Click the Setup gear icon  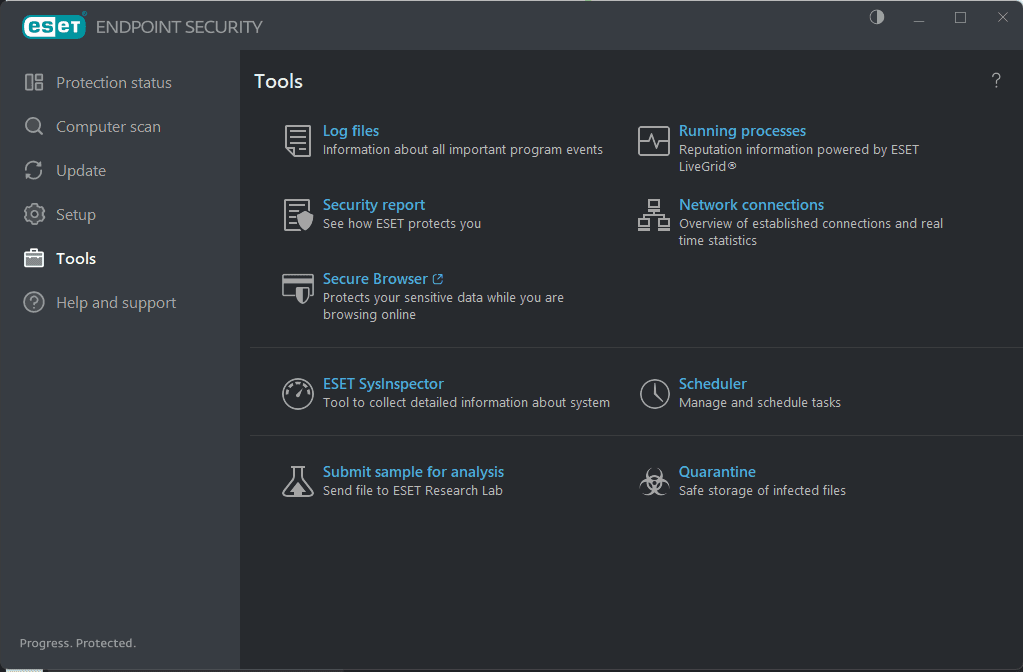click(34, 214)
